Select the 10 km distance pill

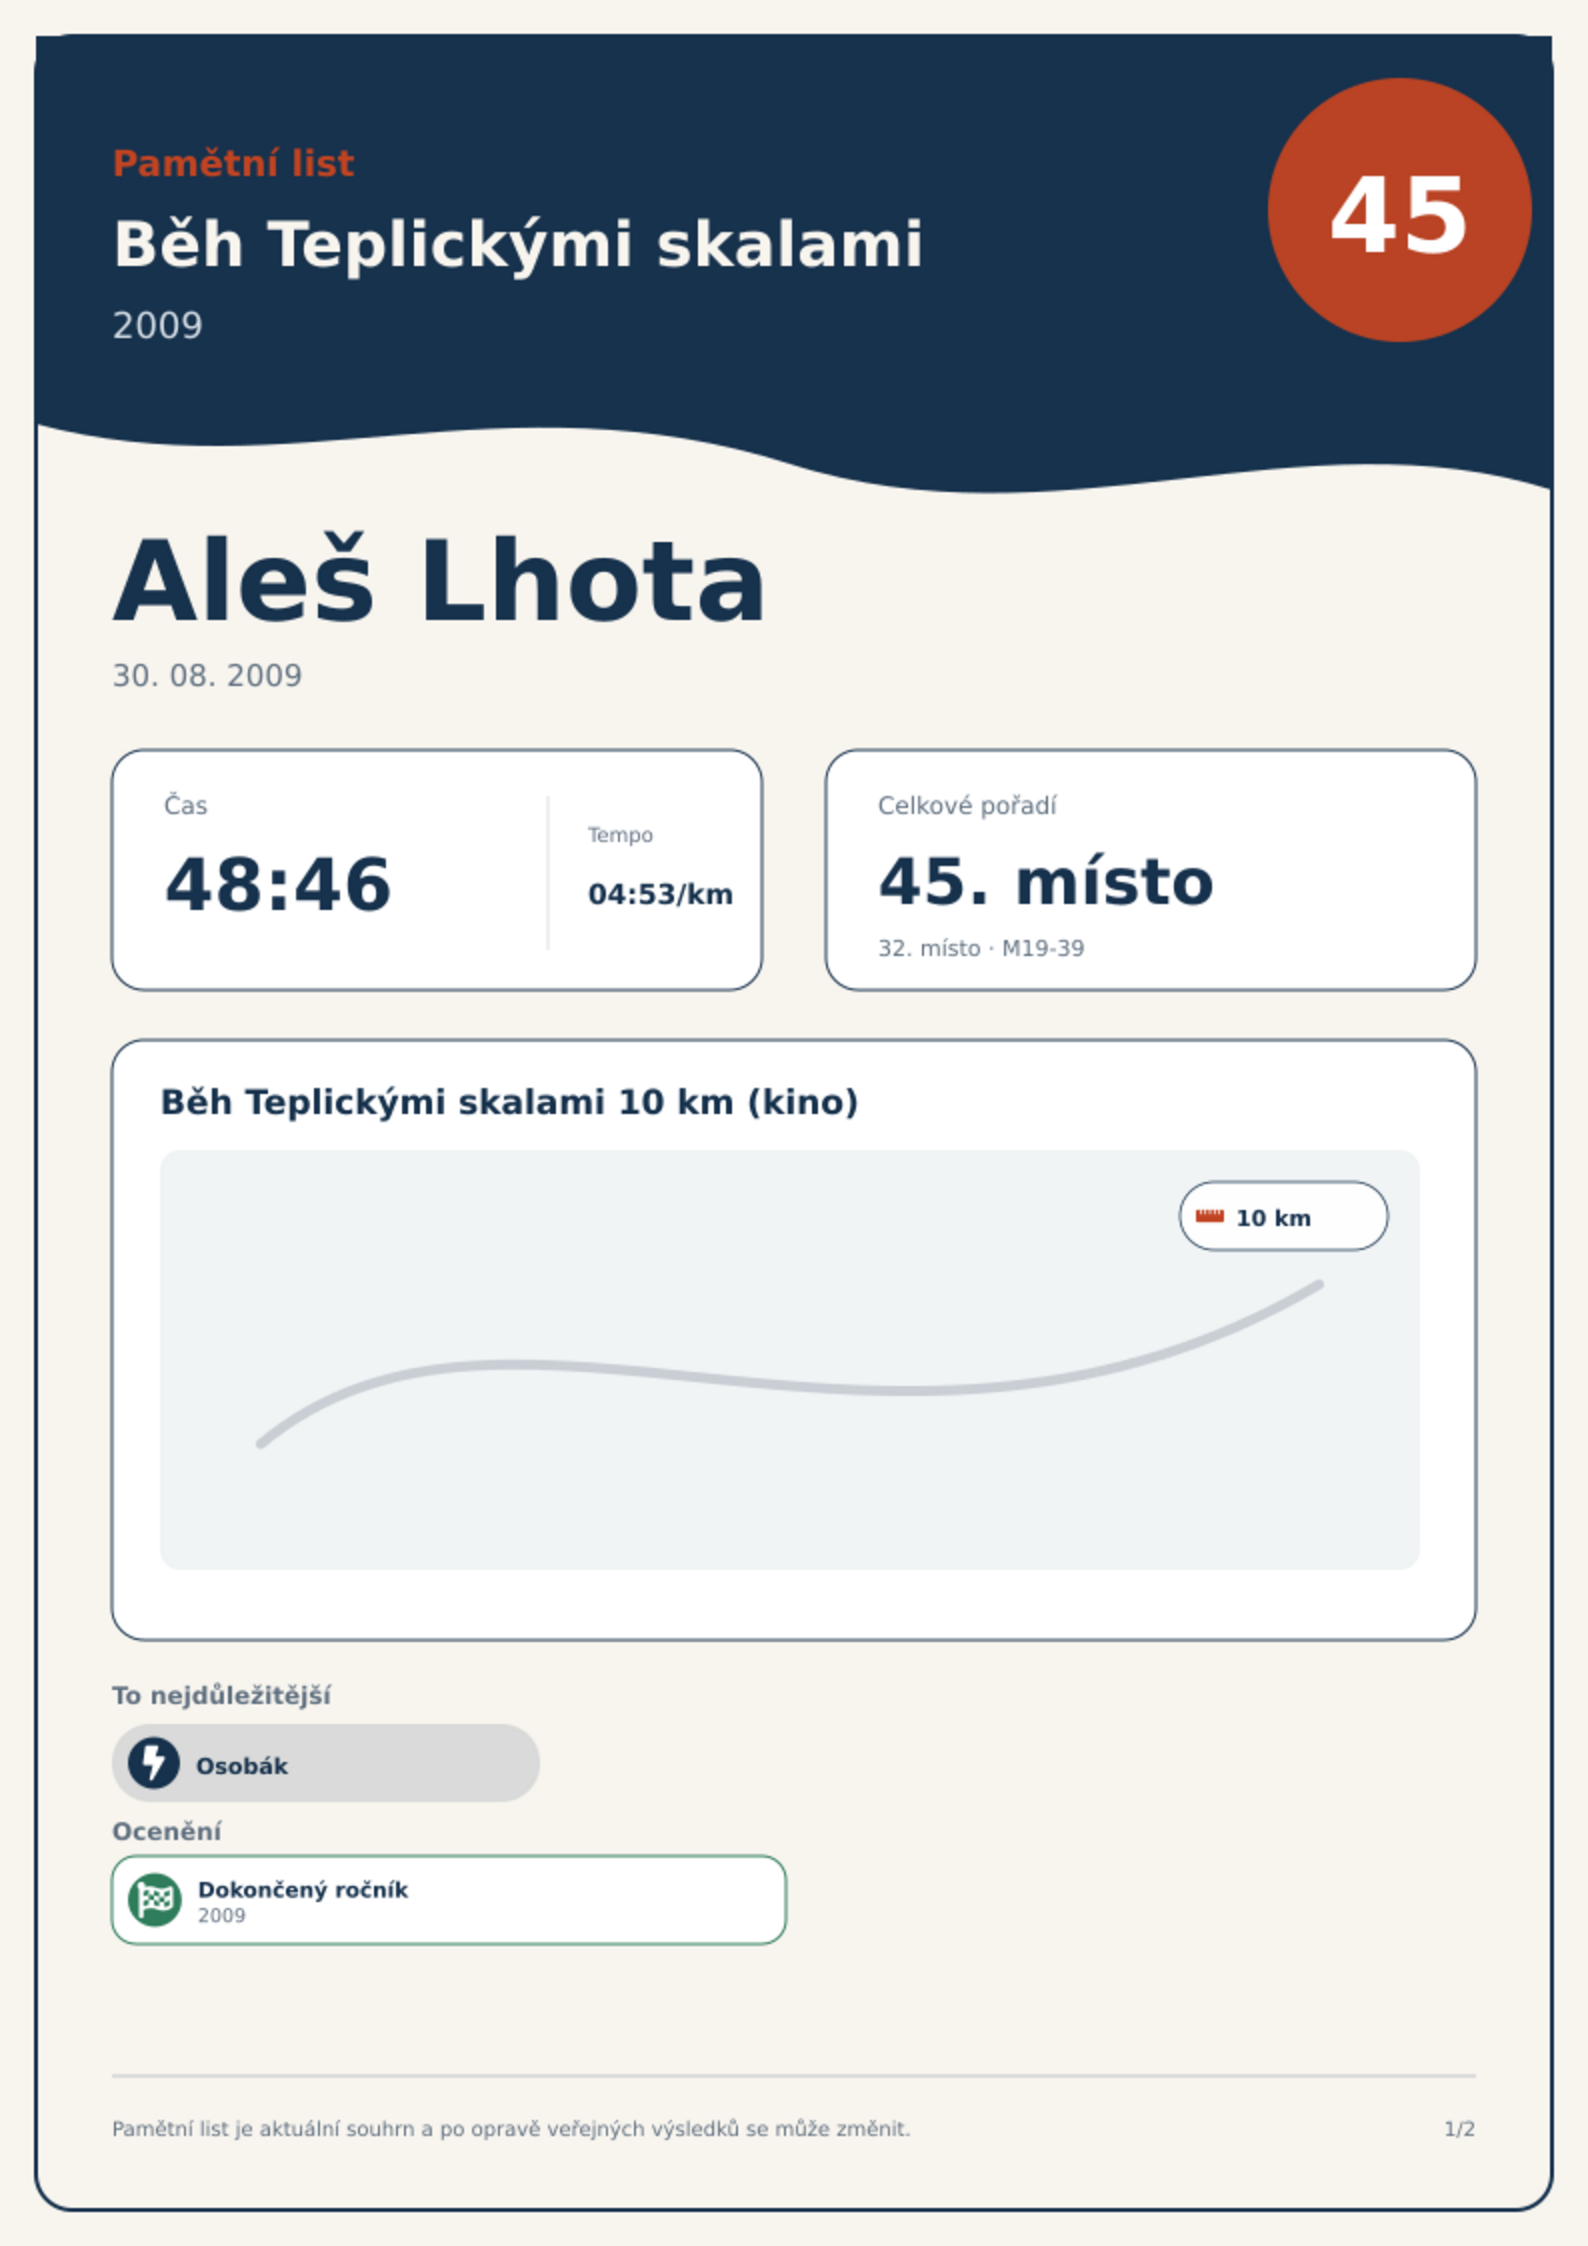pos(1283,1216)
